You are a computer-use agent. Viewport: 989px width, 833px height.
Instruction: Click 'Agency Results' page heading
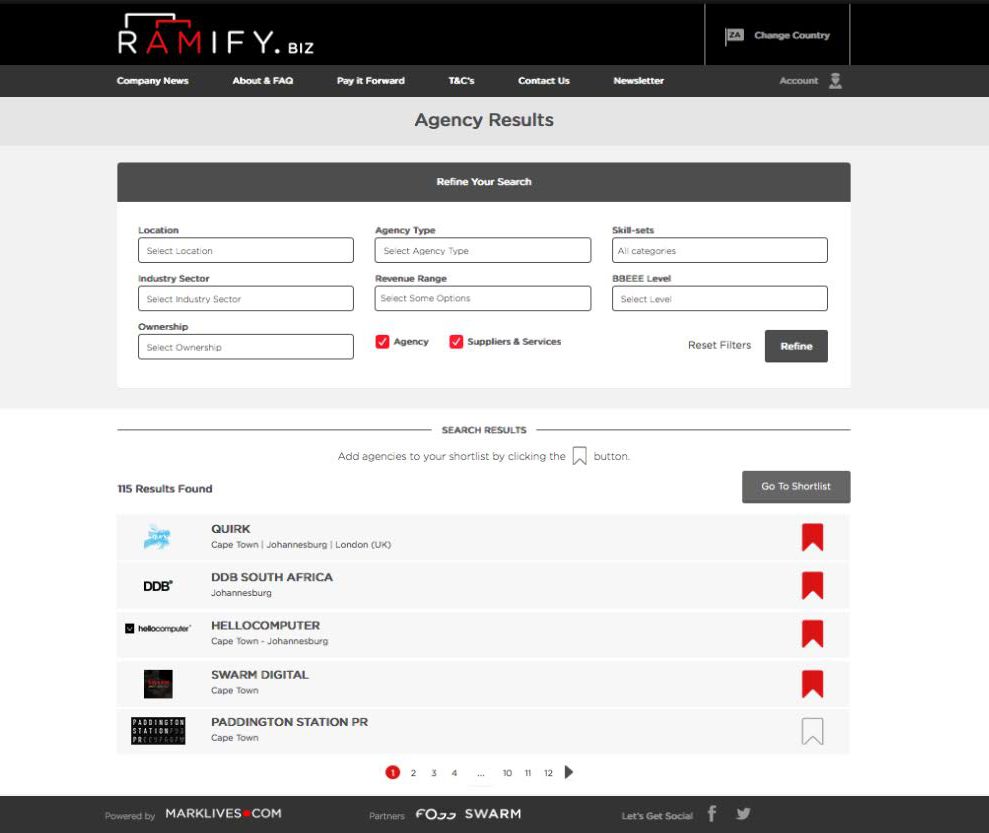coord(484,120)
